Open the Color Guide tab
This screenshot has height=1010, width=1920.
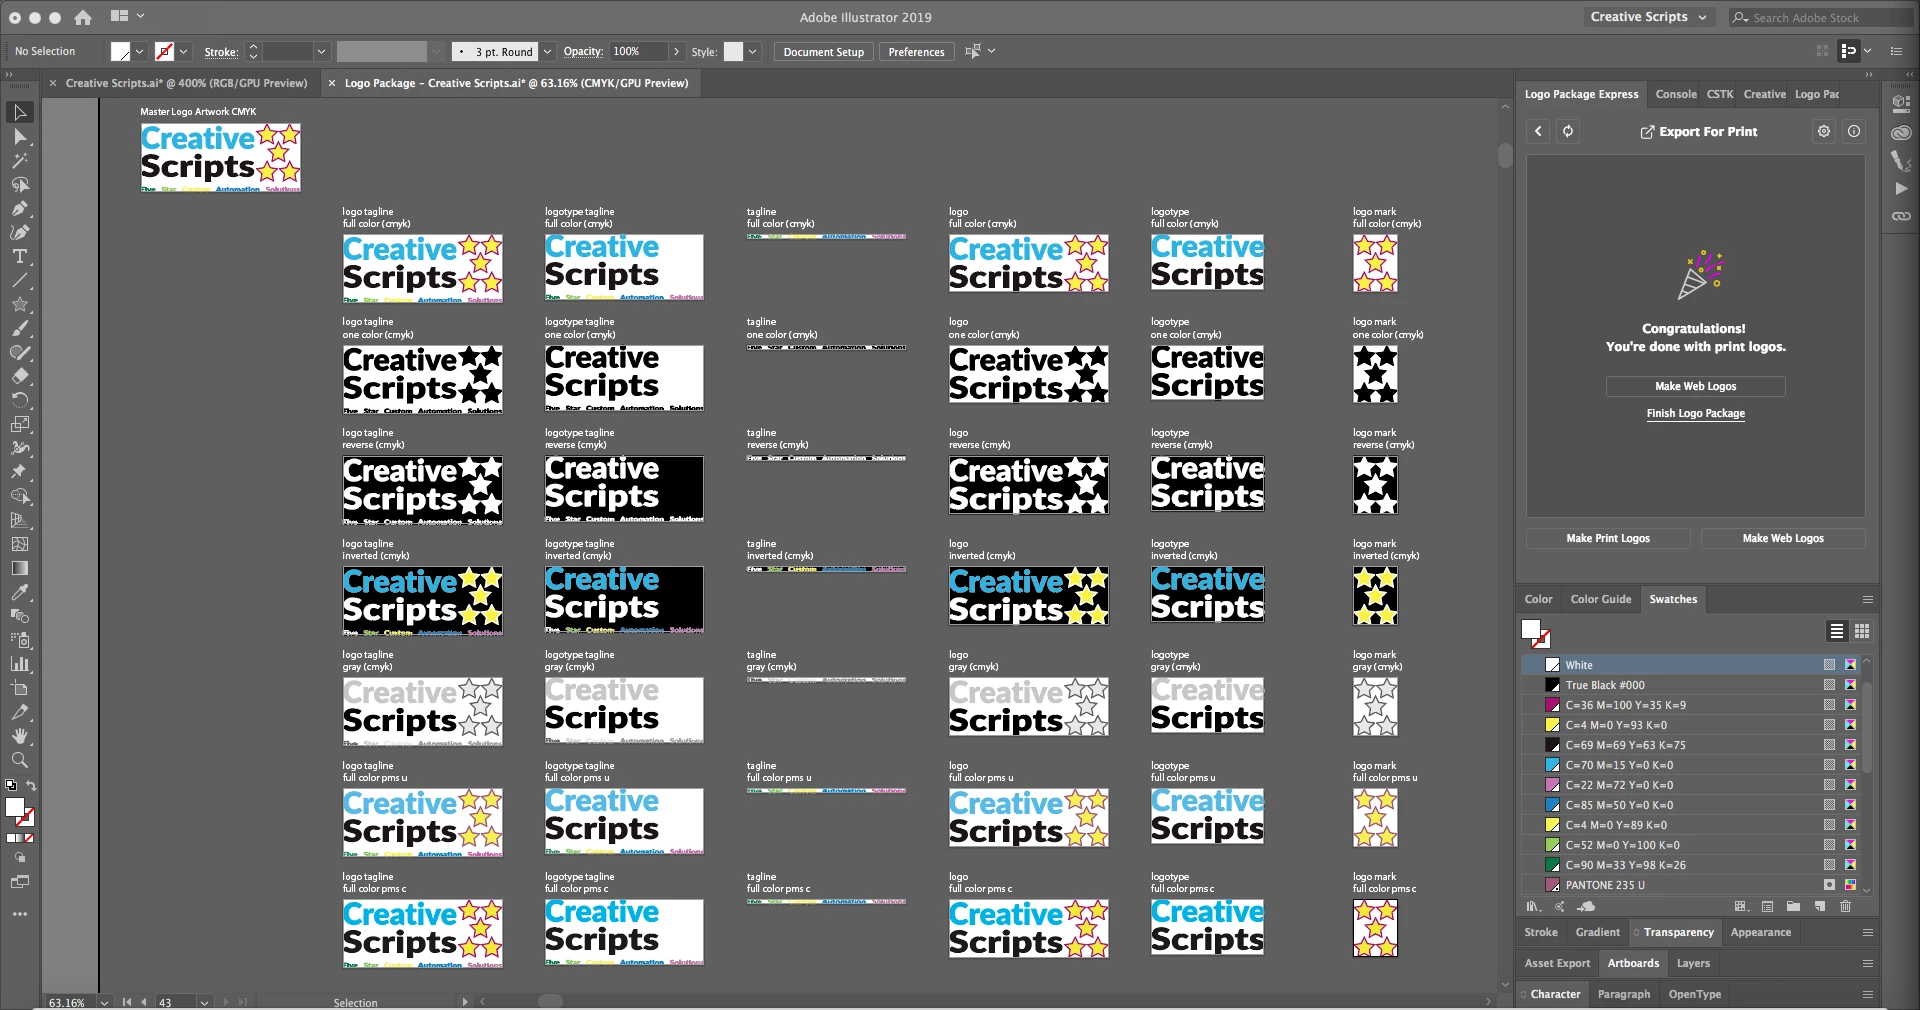pos(1601,599)
